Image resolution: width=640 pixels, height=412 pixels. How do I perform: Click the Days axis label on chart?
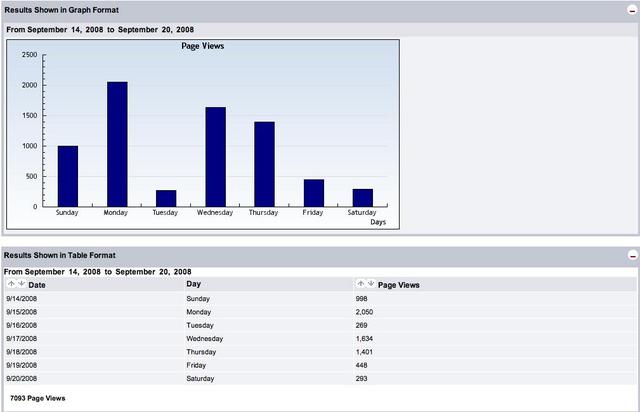tap(378, 222)
